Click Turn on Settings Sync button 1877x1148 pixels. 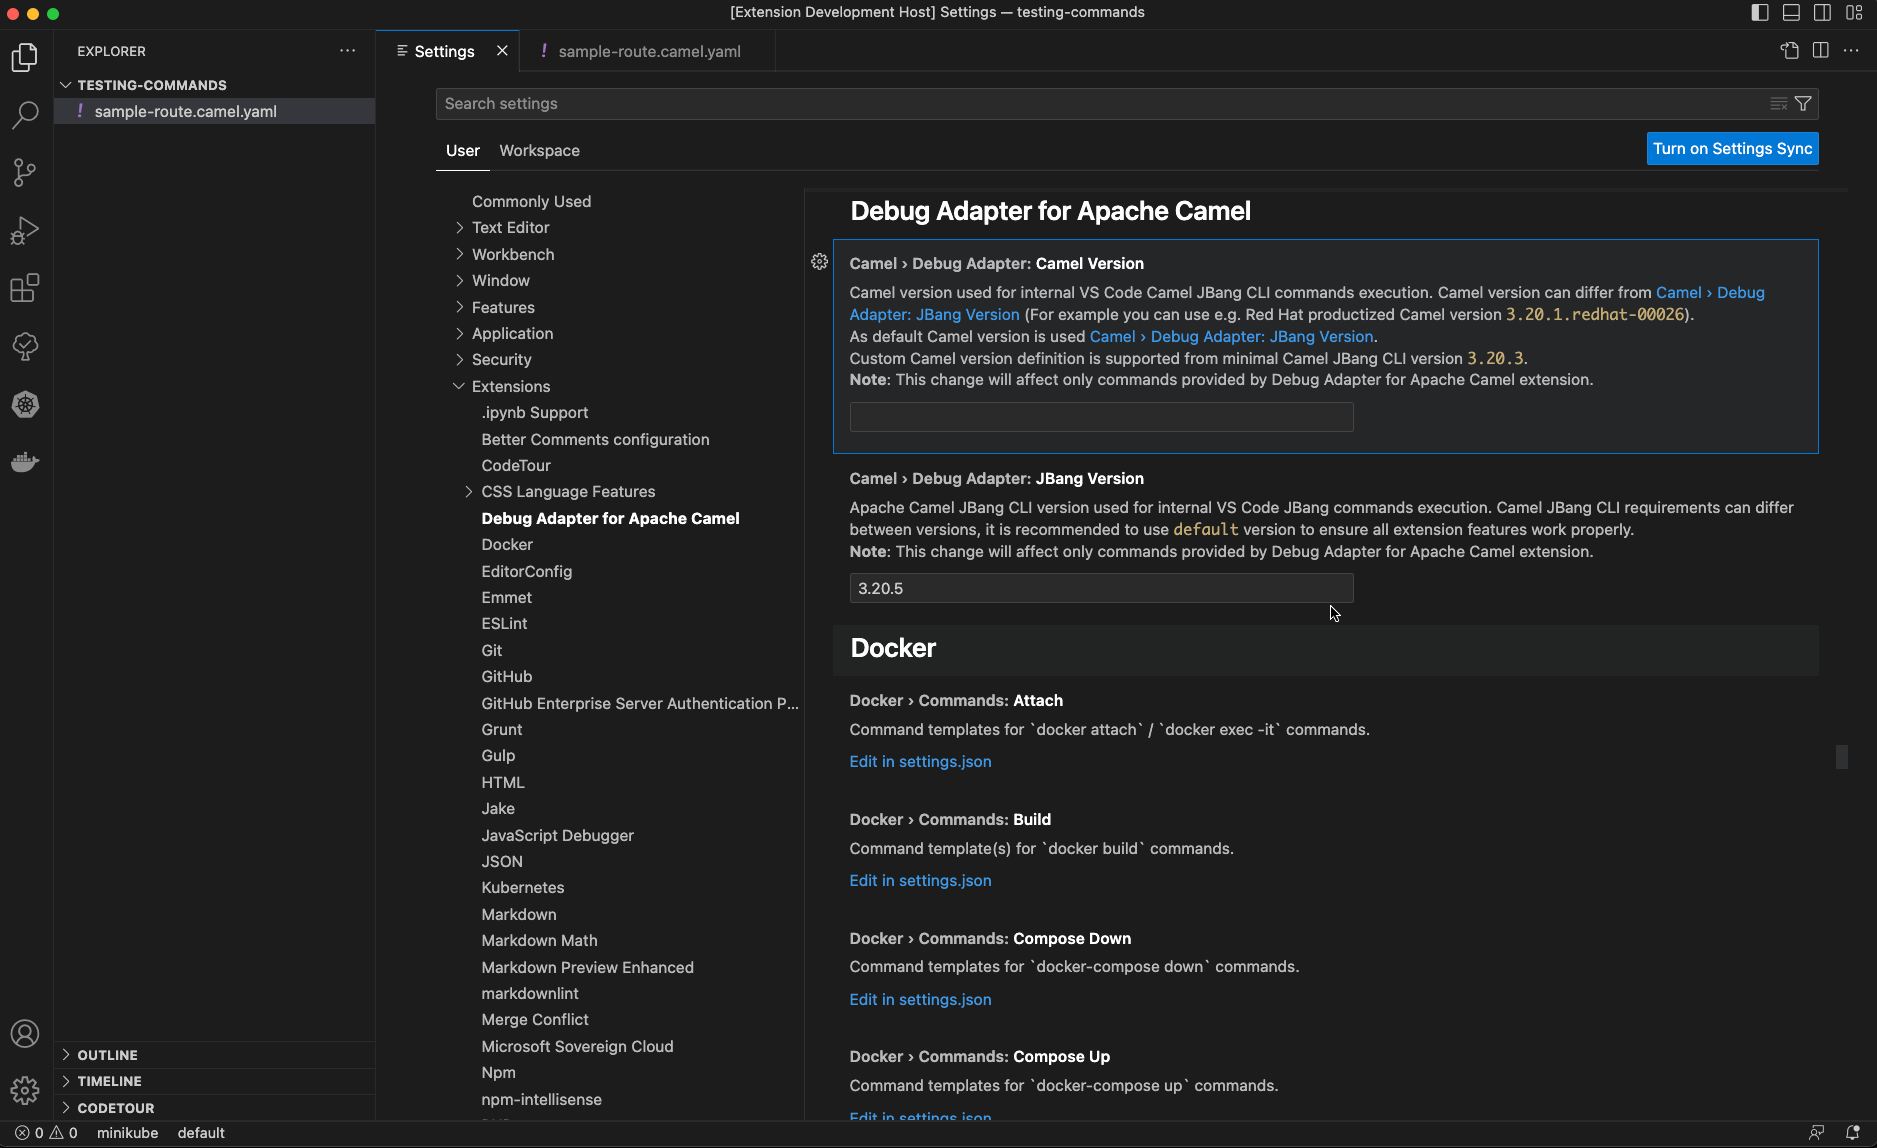[1732, 149]
